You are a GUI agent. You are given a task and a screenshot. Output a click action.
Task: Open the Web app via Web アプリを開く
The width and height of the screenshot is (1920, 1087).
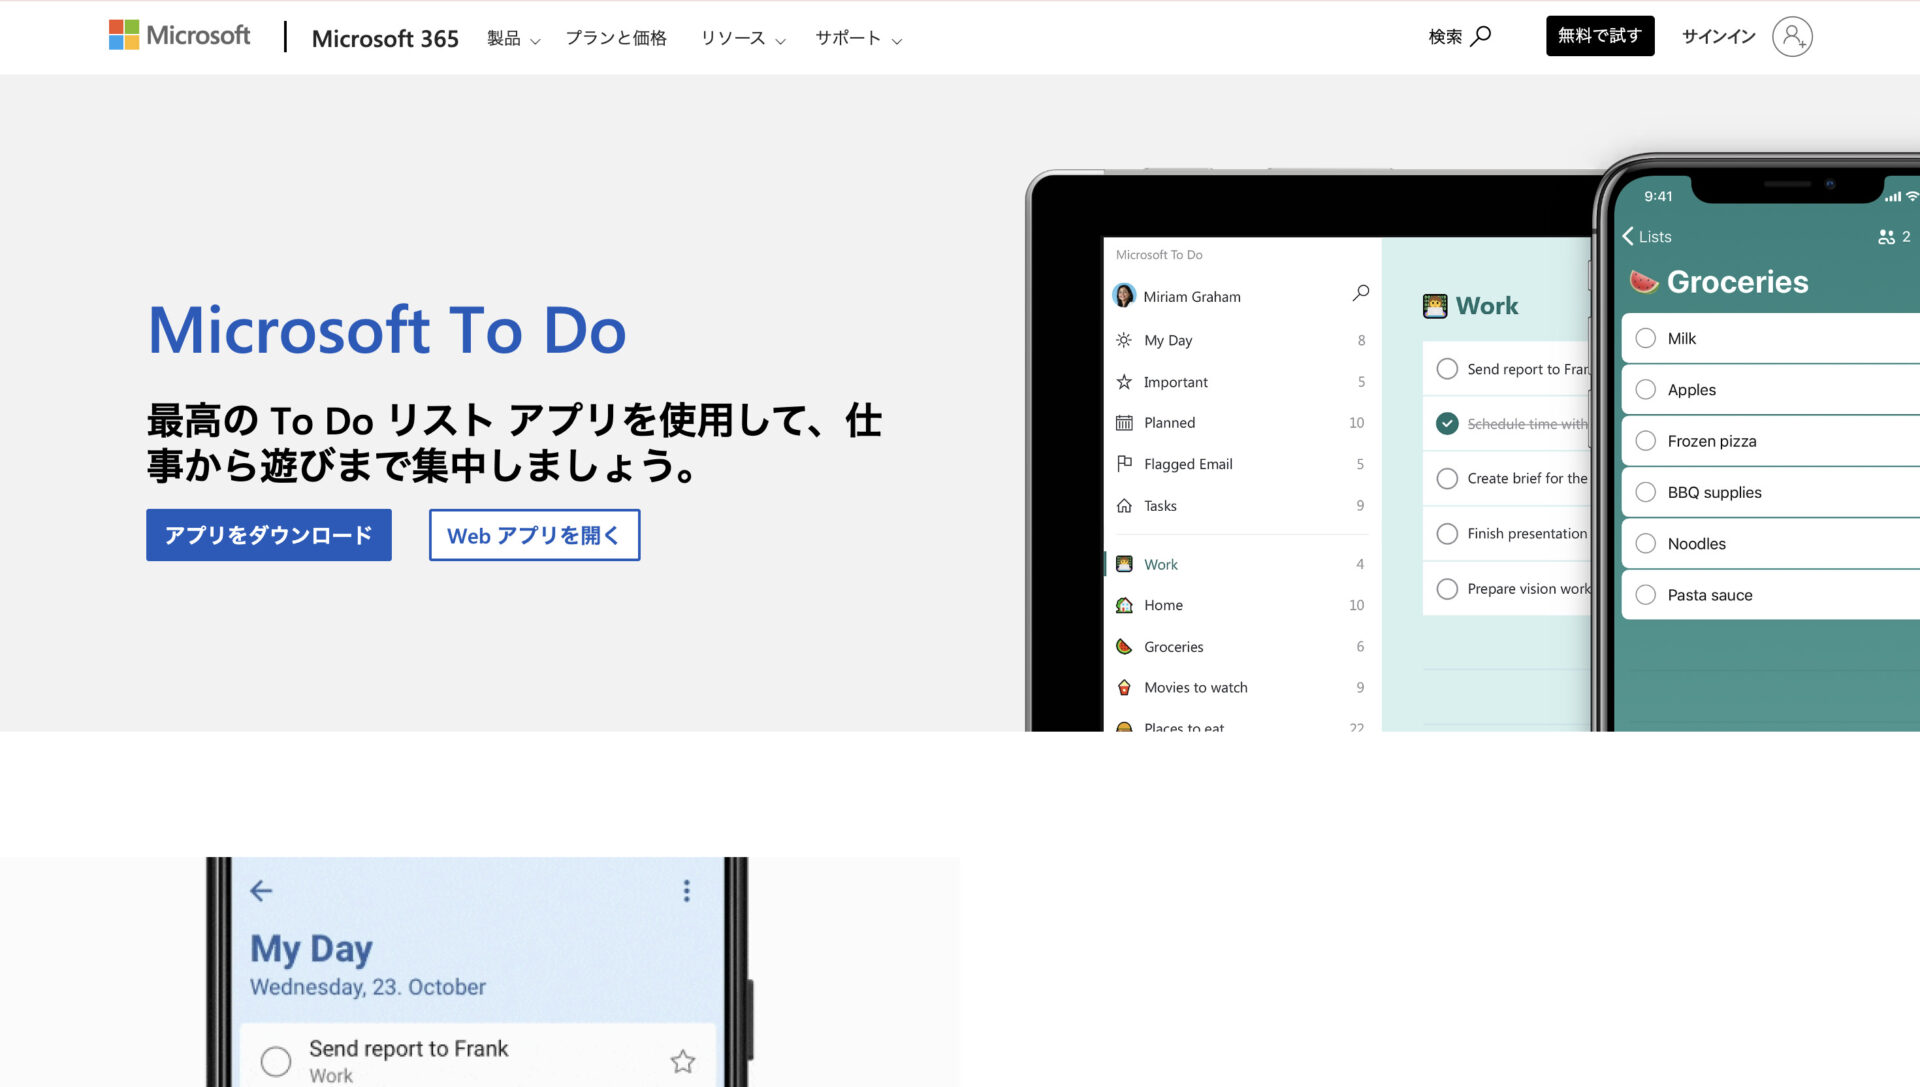534,535
